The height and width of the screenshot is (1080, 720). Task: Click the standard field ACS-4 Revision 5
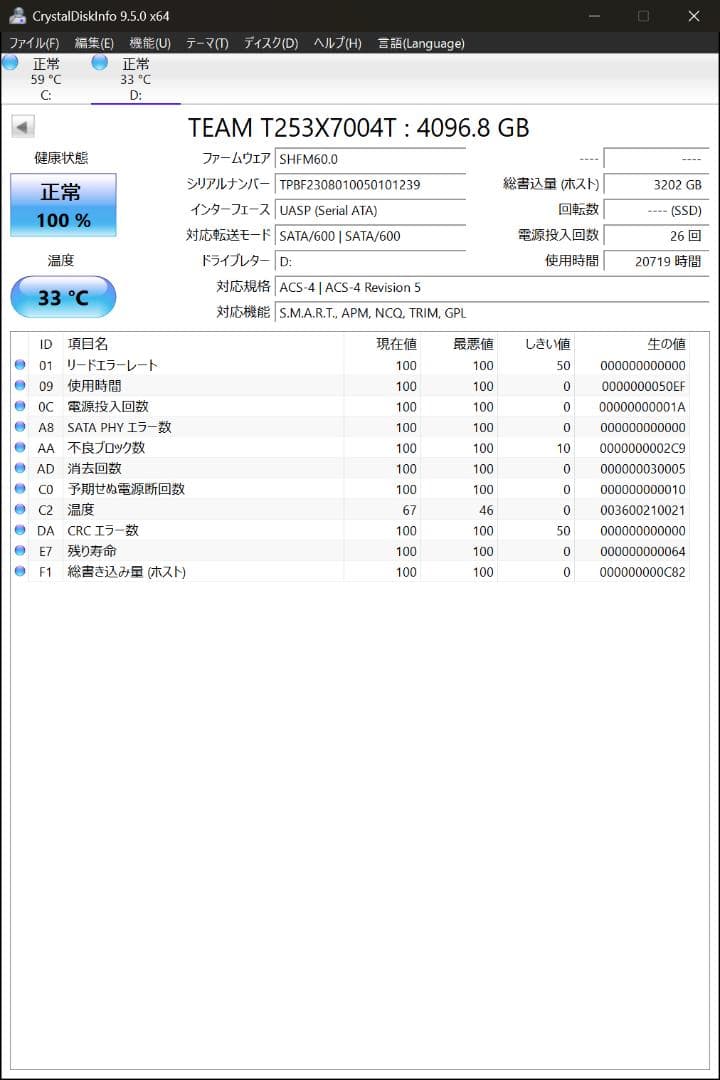click(x=492, y=287)
